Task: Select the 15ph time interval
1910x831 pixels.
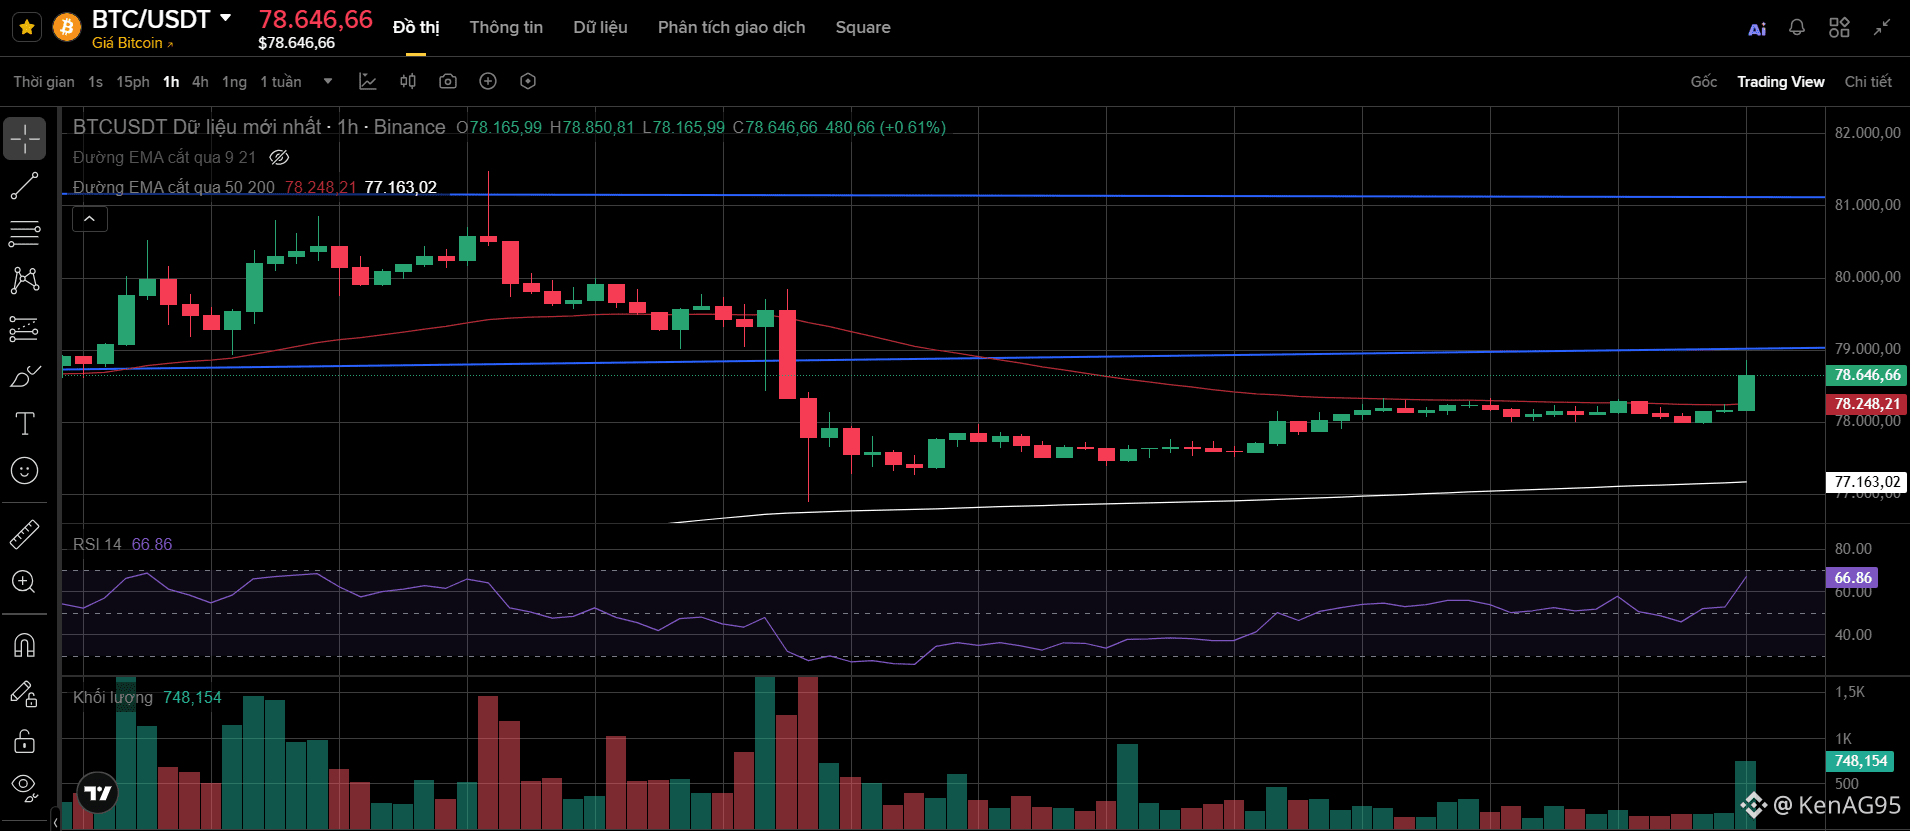Action: pos(132,82)
